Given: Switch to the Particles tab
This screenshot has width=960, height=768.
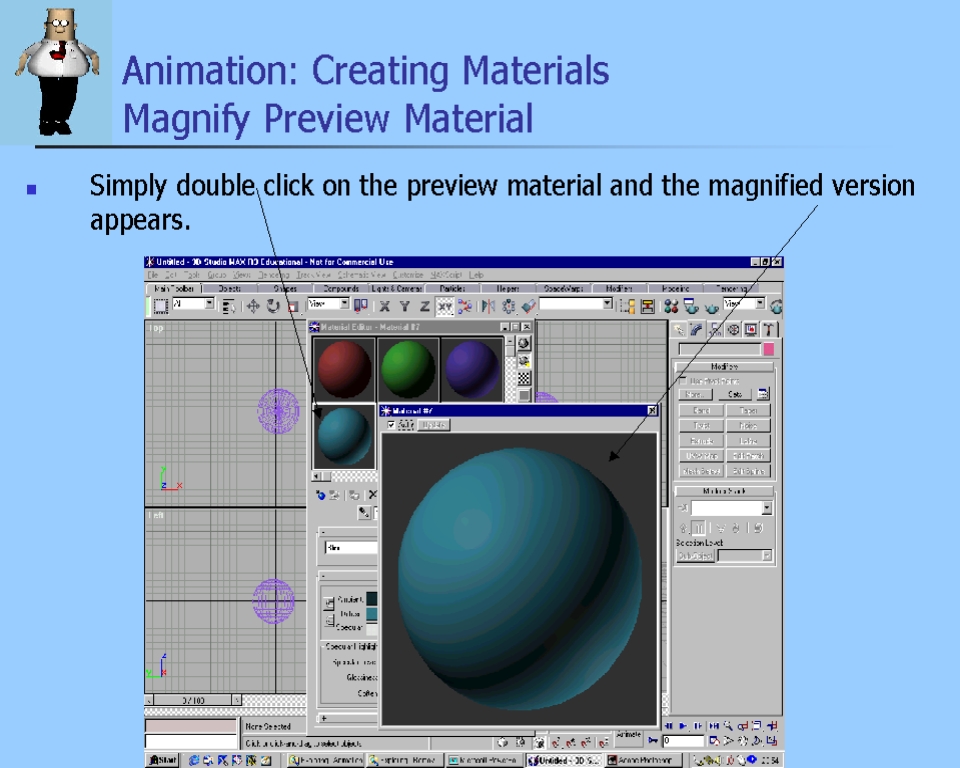Looking at the screenshot, I should [452, 289].
